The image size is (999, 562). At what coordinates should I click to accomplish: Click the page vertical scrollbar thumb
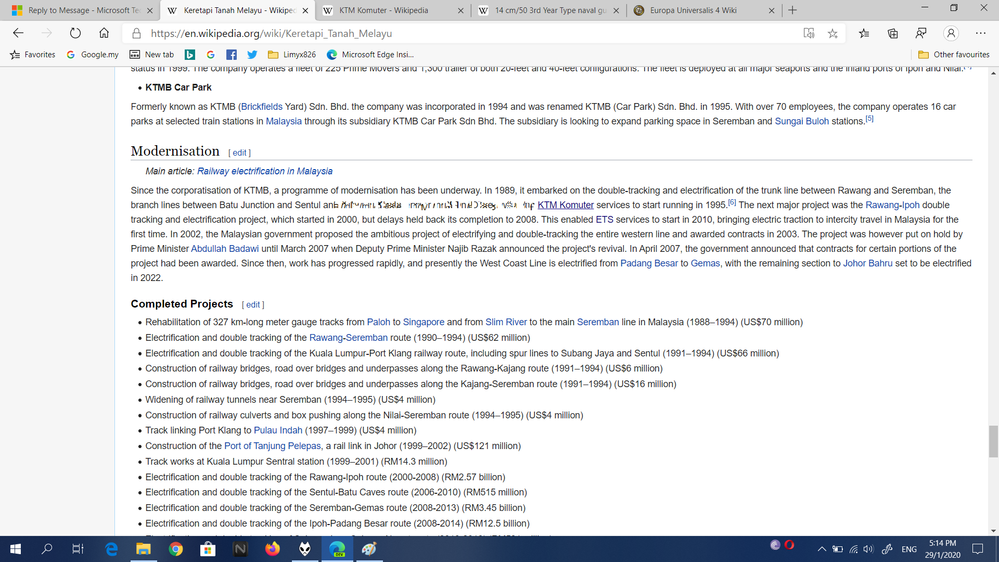coord(993,441)
